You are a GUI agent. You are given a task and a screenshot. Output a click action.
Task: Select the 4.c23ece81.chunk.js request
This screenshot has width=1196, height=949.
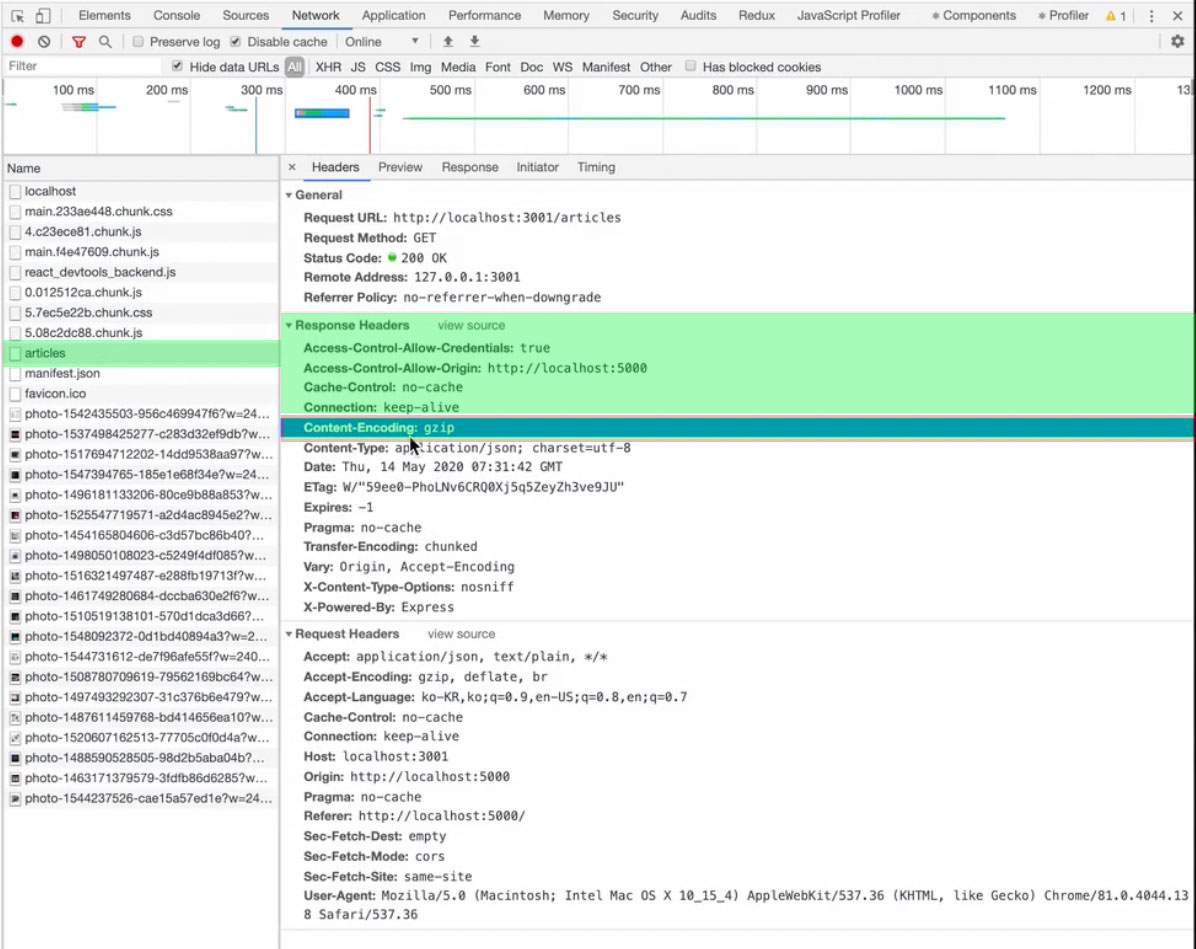tap(141, 232)
